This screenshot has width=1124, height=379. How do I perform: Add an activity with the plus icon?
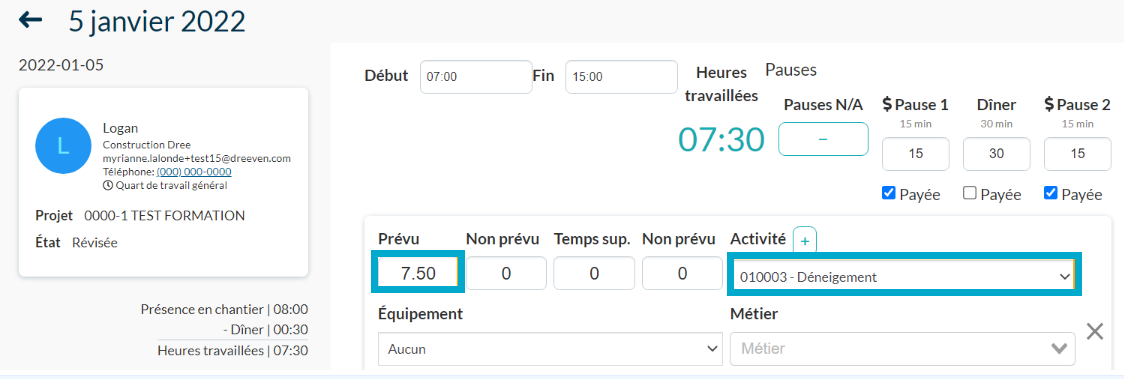click(x=804, y=241)
